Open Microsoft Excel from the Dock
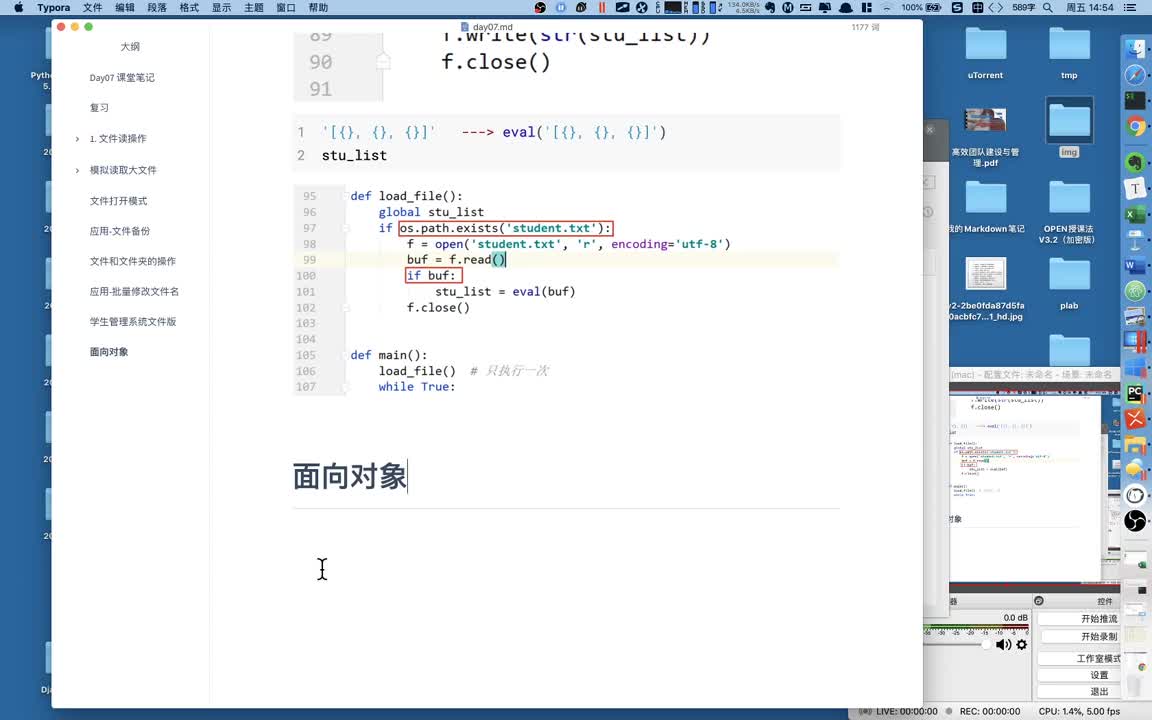Viewport: 1152px width, 720px height. [x=1135, y=215]
